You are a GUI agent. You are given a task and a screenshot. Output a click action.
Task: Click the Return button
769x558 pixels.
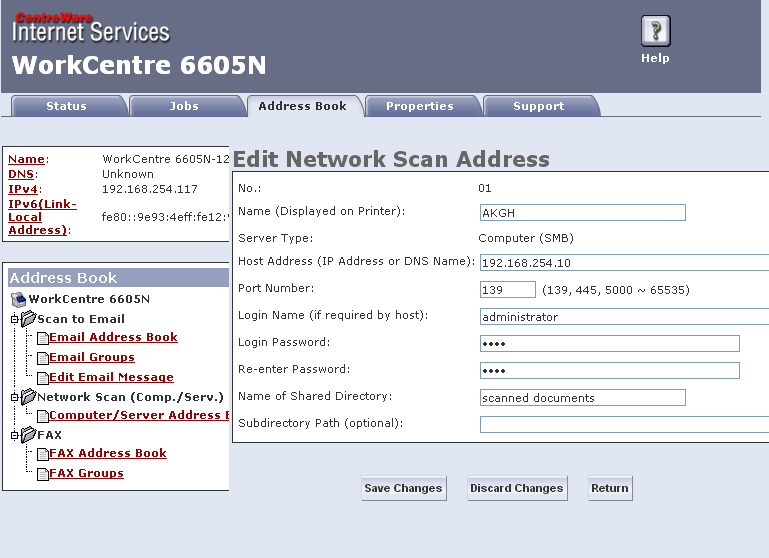coord(610,488)
